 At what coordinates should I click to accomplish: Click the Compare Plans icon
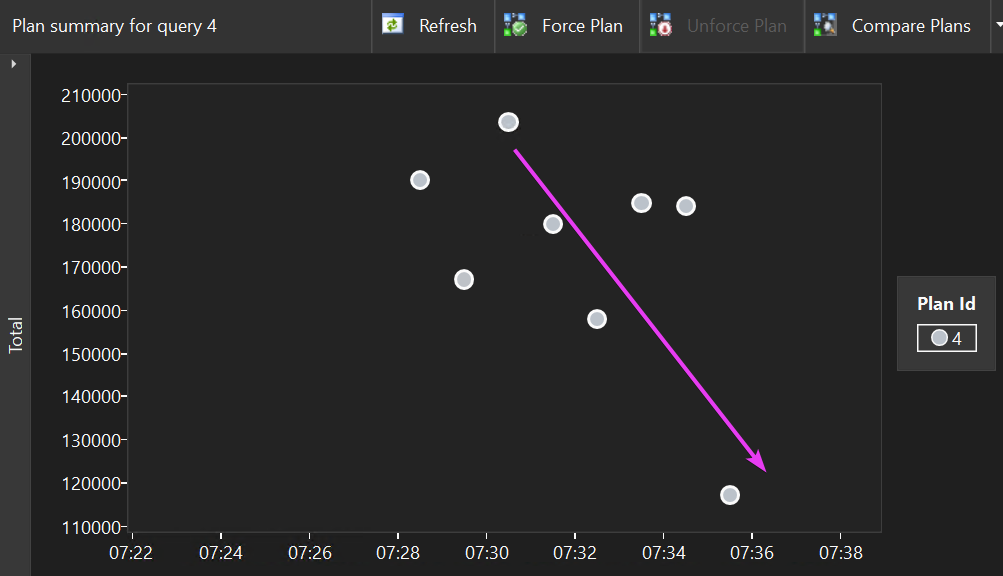point(825,25)
